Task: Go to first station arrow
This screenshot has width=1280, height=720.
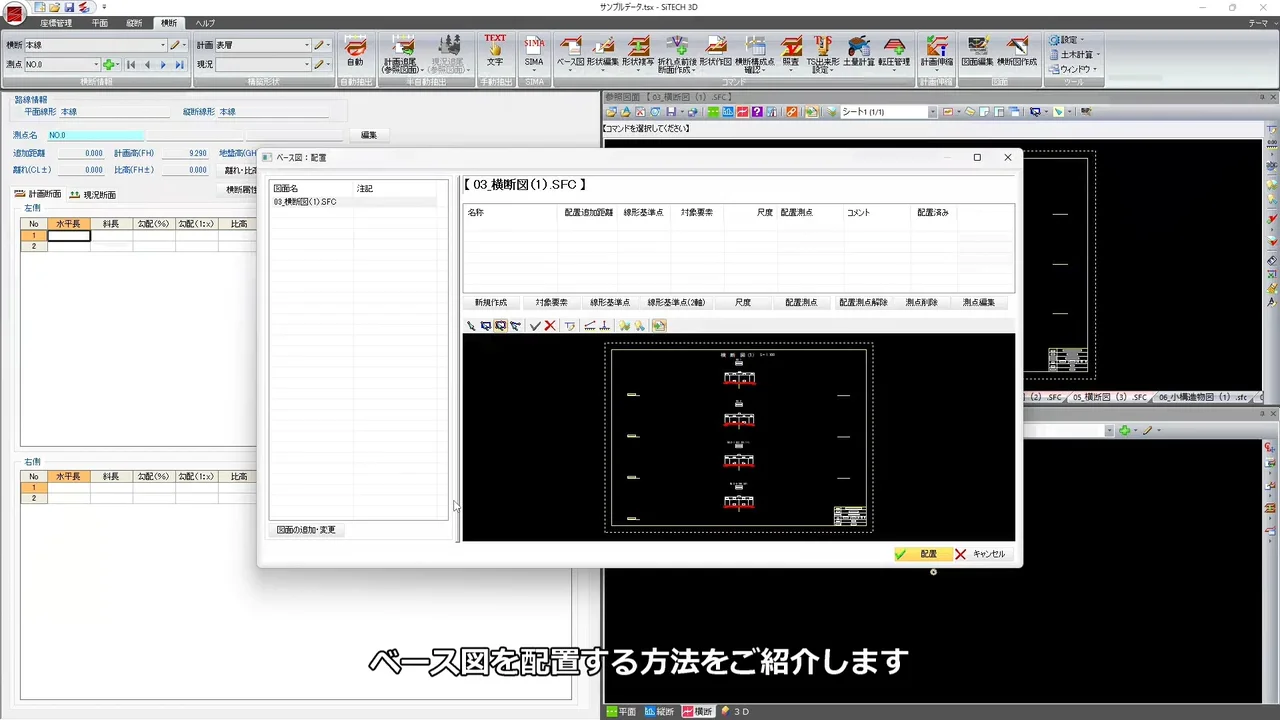Action: pyautogui.click(x=131, y=65)
